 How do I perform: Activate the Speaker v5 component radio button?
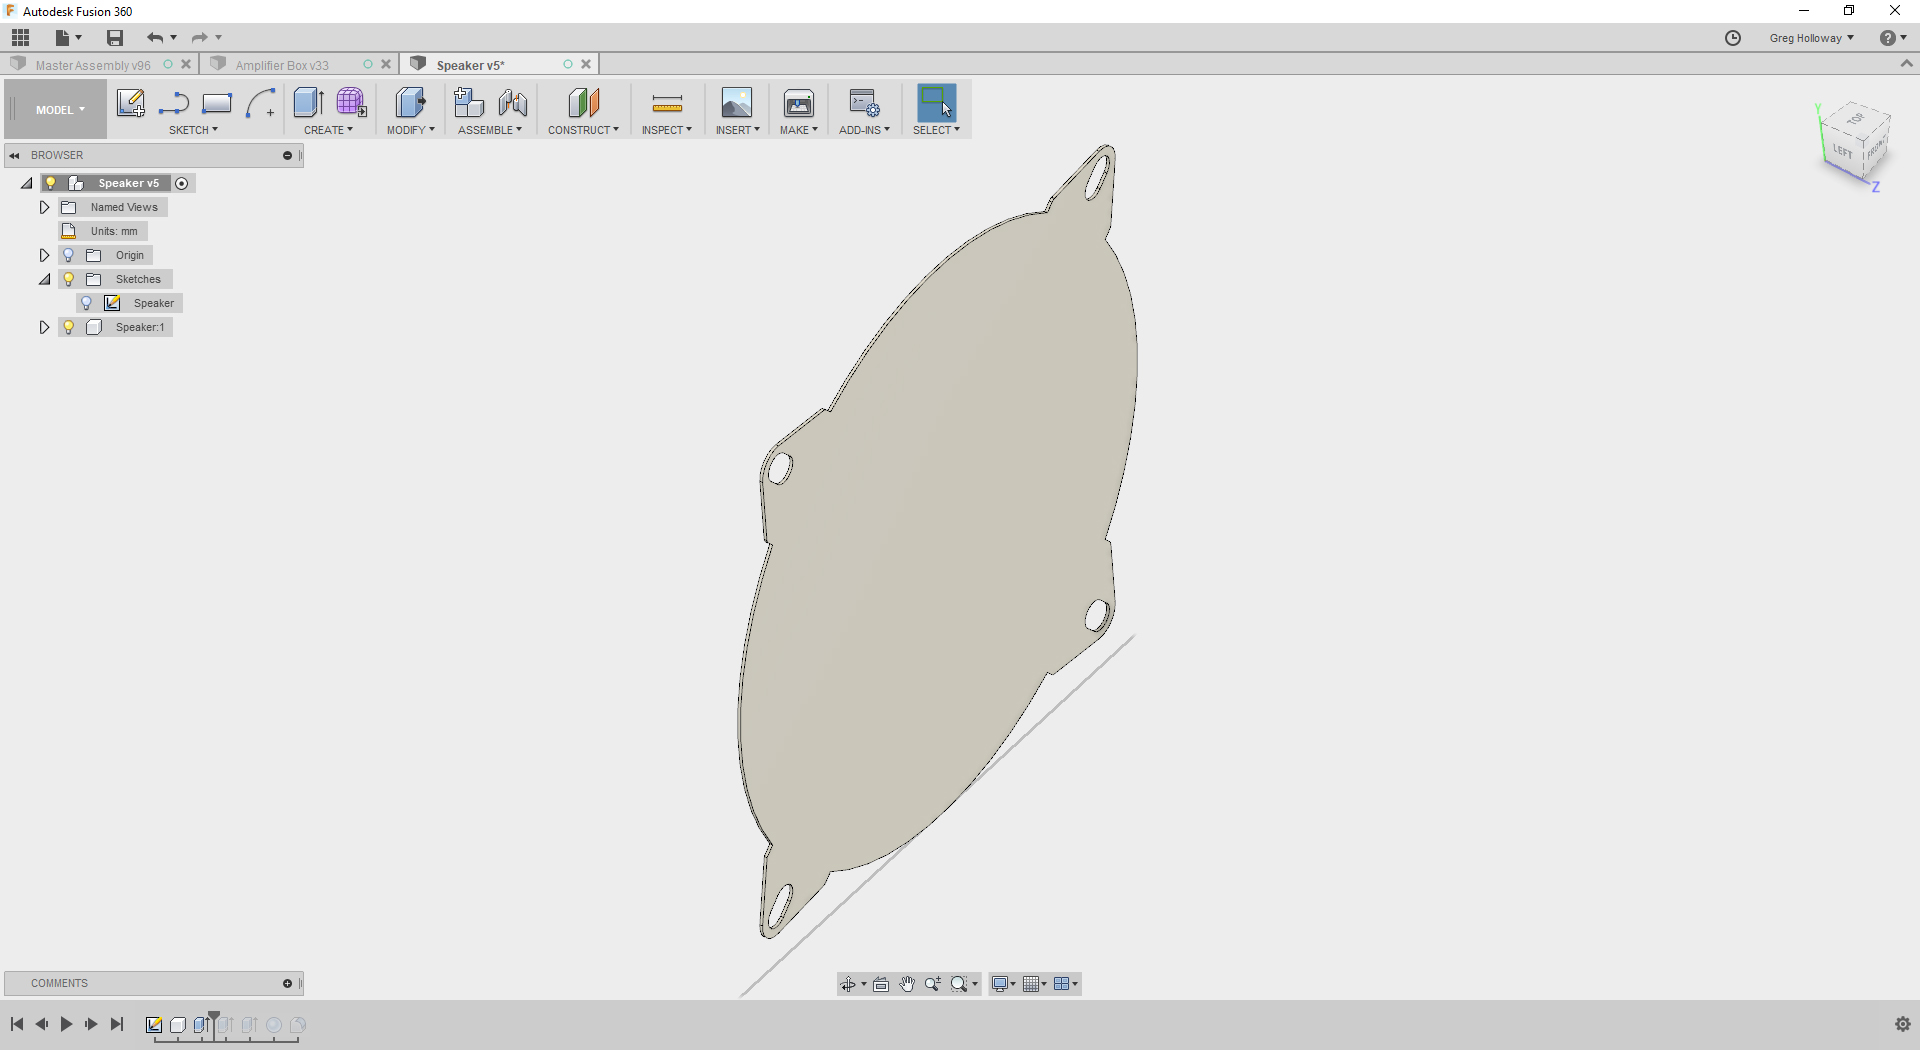coord(182,183)
